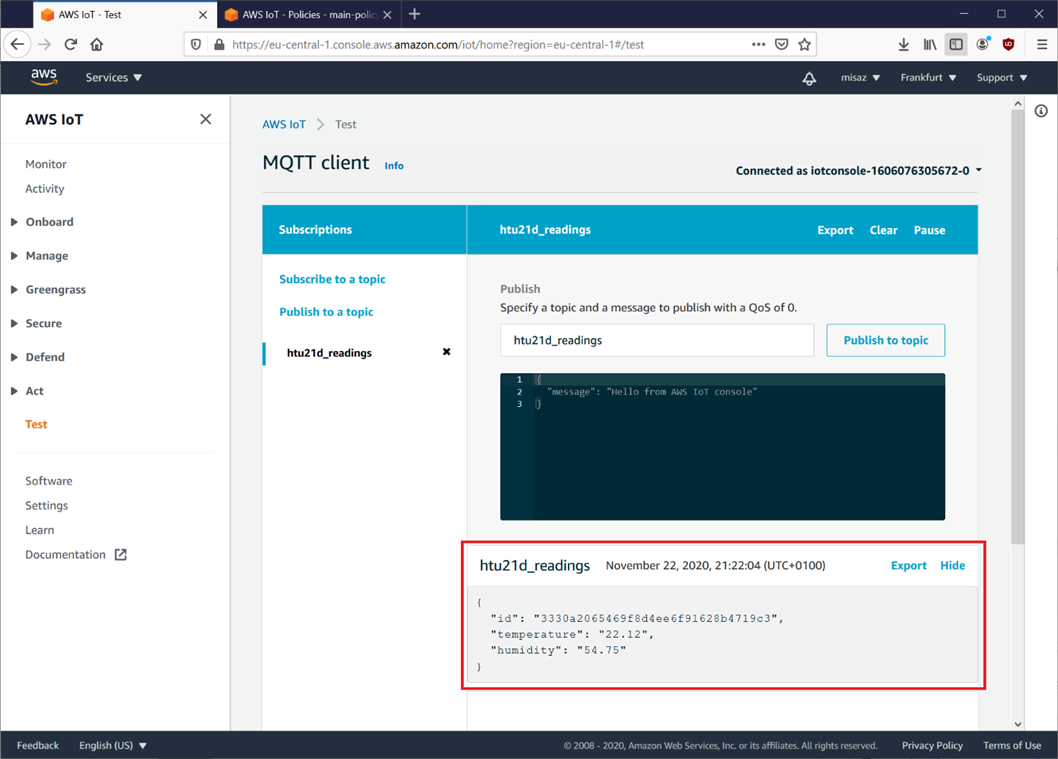Click the uBlock Origin extension icon
The image size is (1058, 759).
tap(1009, 45)
